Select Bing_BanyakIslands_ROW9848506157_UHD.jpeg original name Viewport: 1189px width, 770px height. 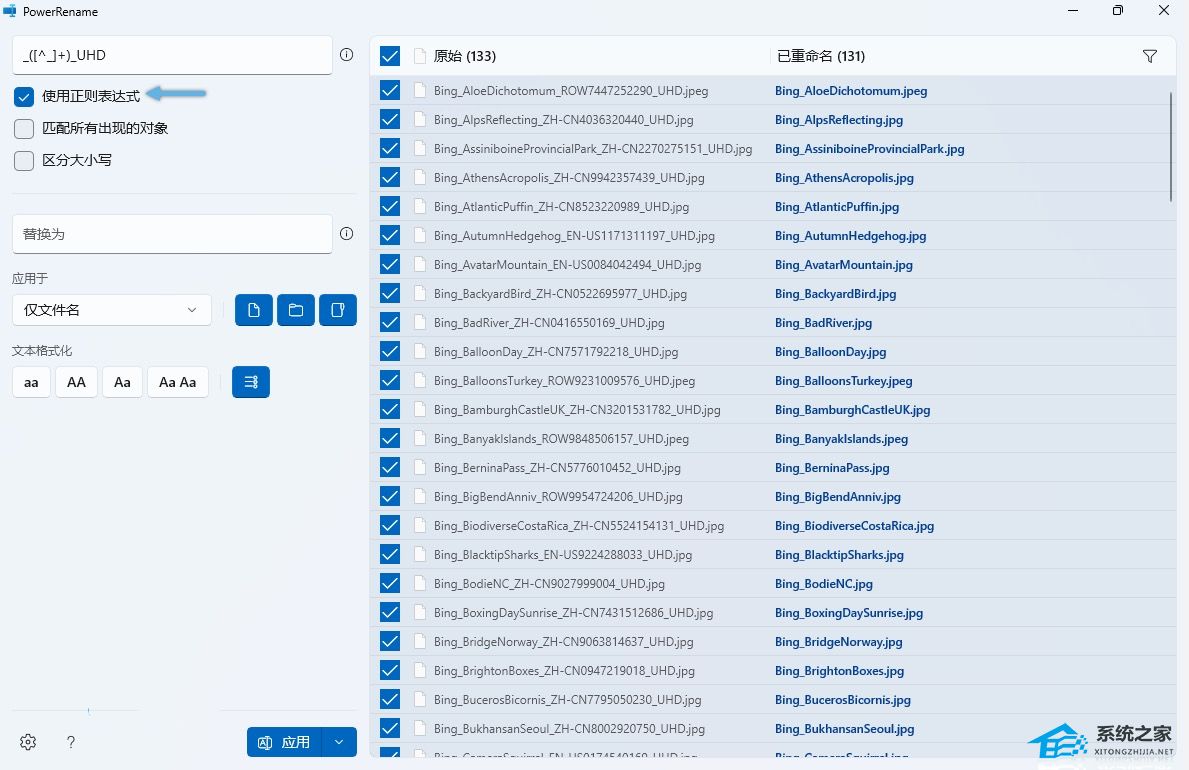coord(561,438)
